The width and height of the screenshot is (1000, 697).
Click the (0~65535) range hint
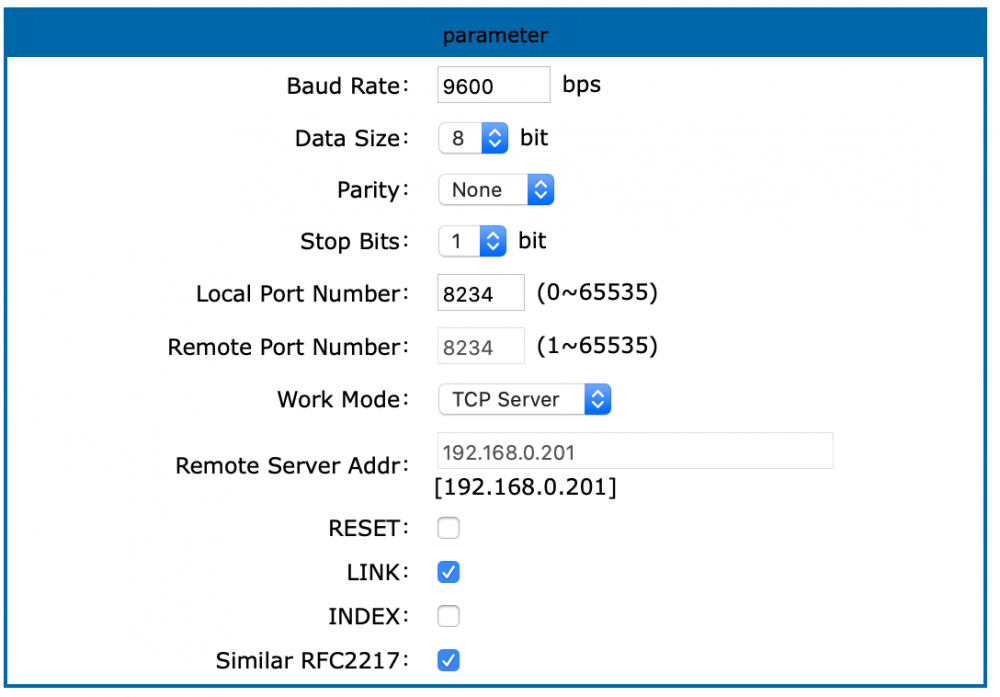596,293
